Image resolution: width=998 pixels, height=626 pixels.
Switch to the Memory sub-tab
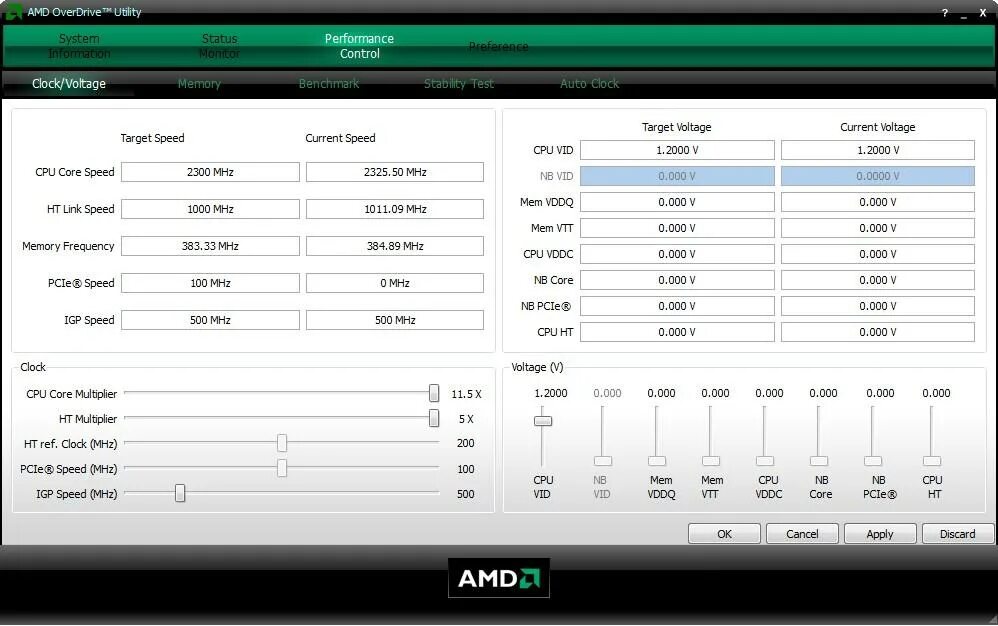click(199, 84)
